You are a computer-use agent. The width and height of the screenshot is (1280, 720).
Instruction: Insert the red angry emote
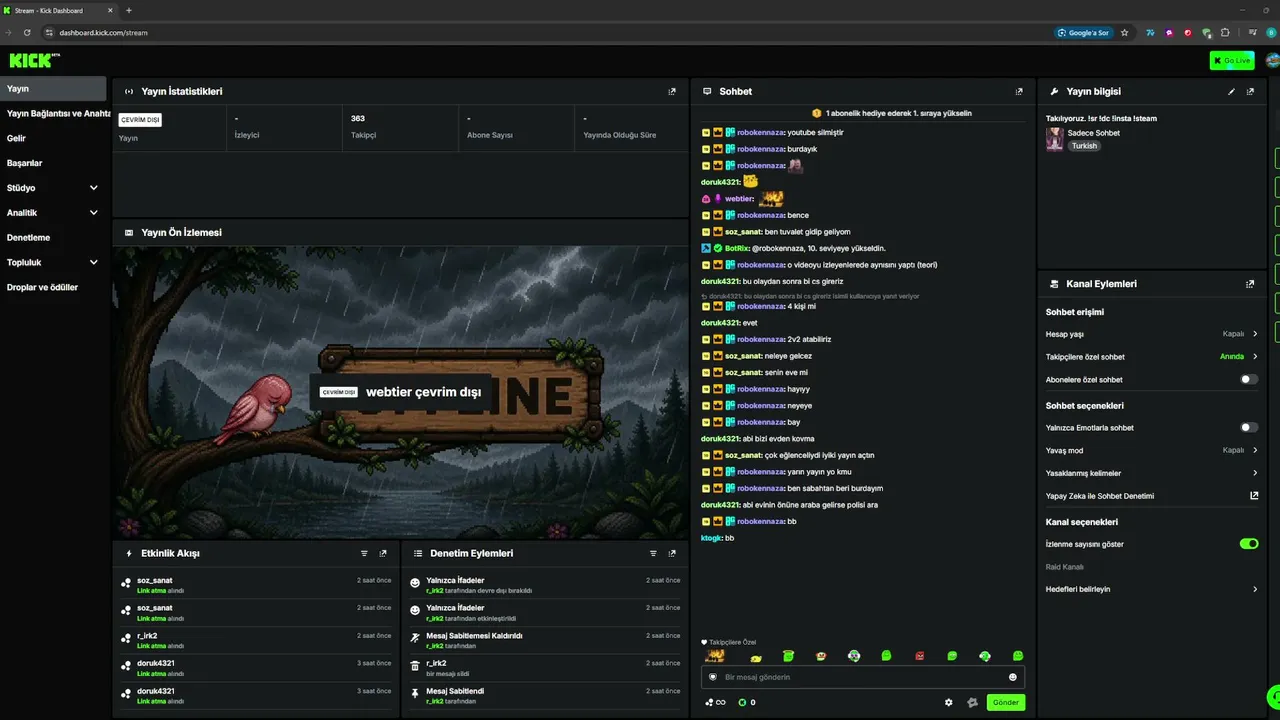pyautogui.click(x=920, y=656)
